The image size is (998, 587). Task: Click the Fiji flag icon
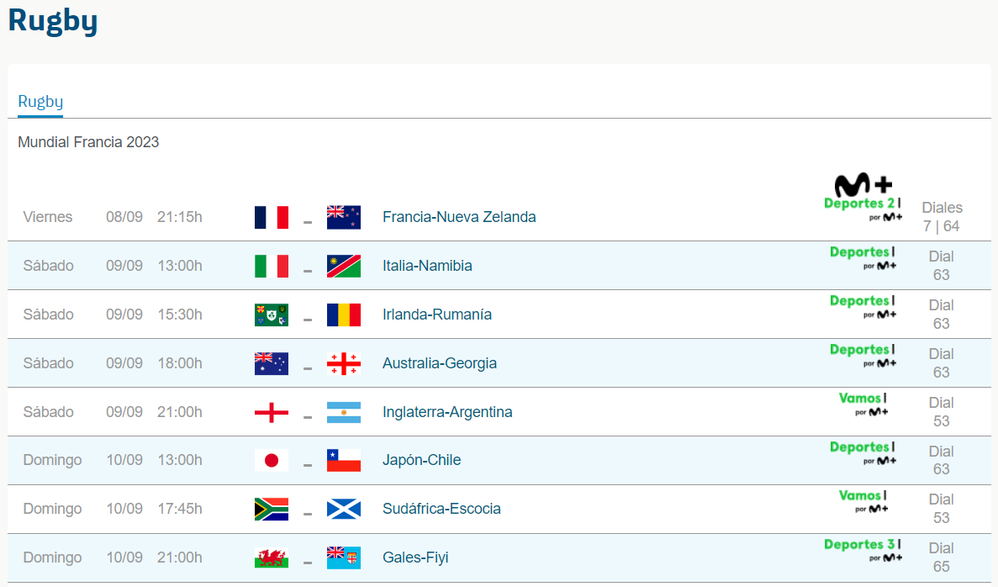pos(343,558)
